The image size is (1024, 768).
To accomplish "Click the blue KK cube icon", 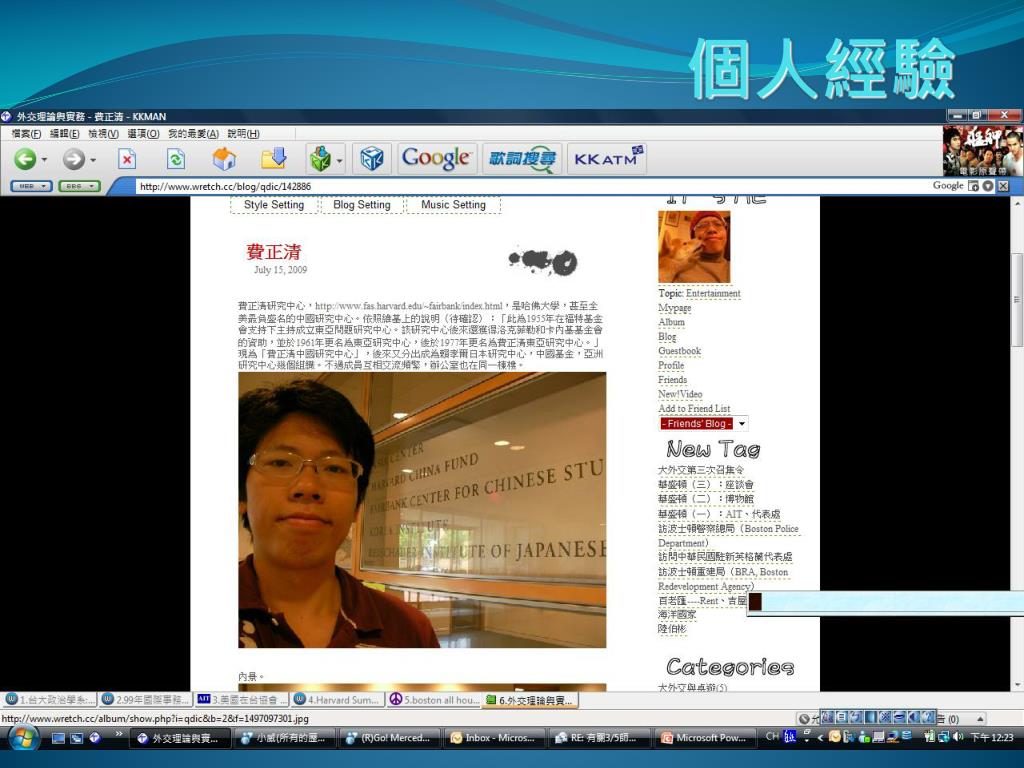I will pos(372,159).
